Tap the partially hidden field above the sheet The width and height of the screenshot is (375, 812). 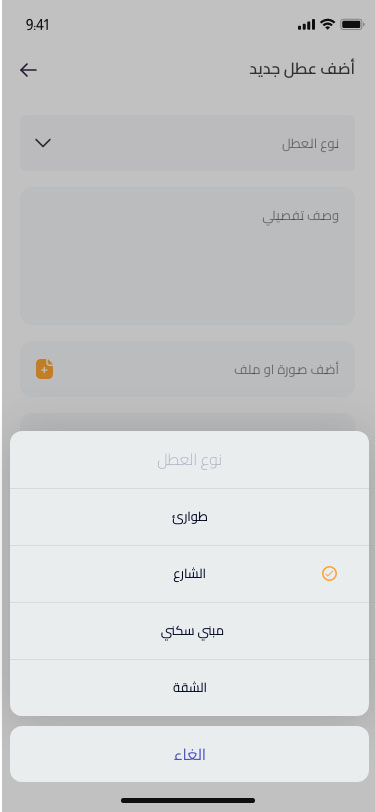(188, 422)
